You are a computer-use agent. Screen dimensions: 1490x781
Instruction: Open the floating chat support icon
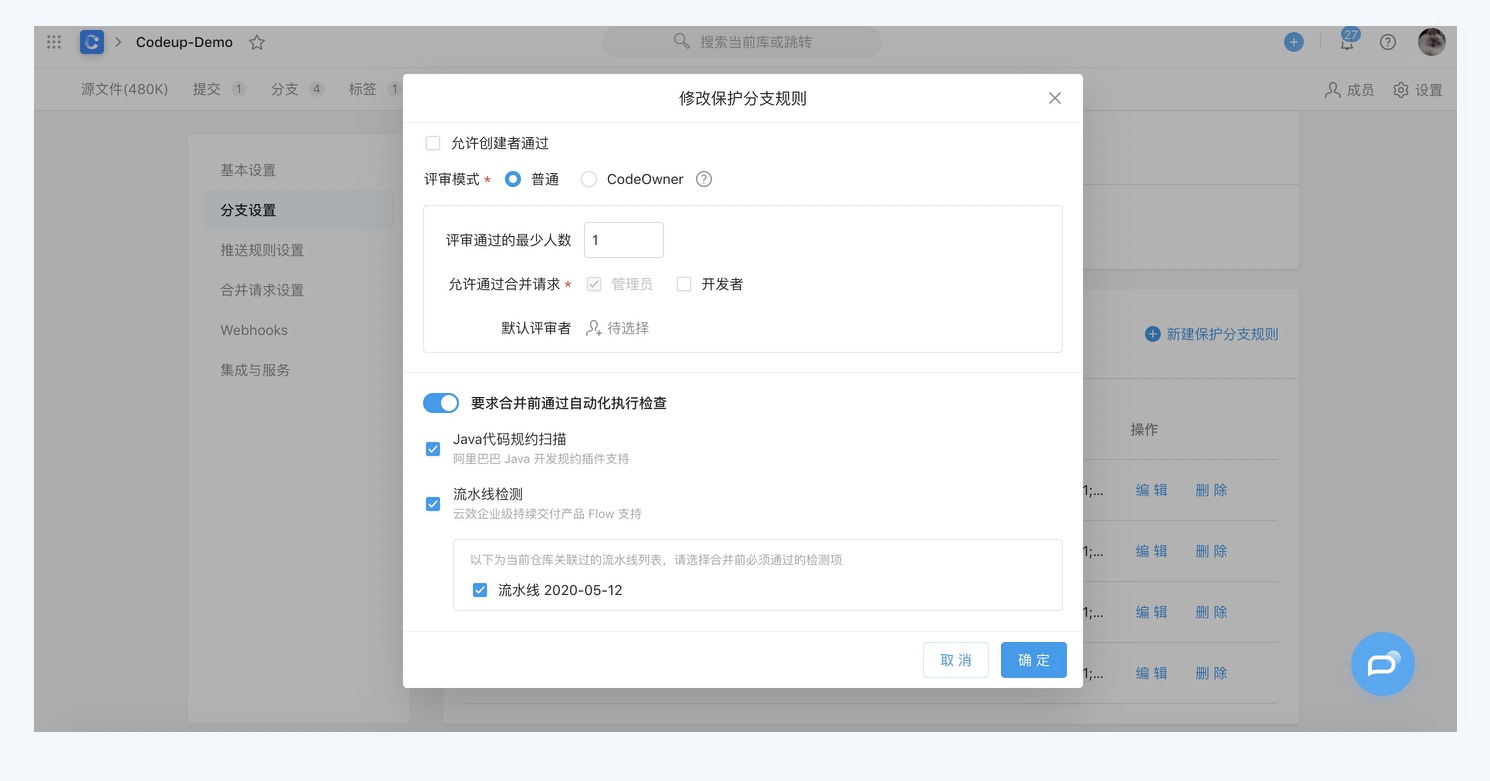(1383, 664)
